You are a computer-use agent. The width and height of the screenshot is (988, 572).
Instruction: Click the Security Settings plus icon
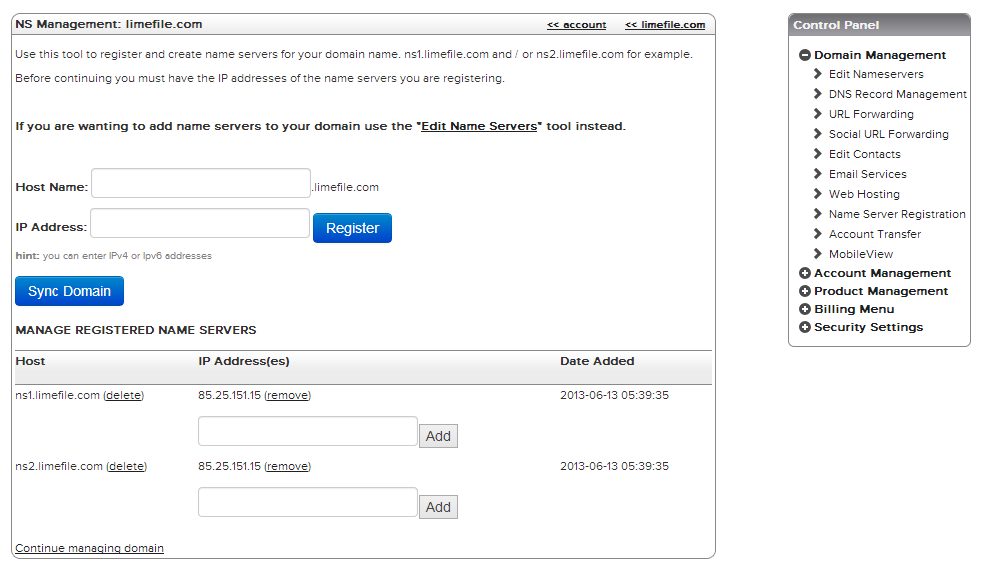coord(805,327)
